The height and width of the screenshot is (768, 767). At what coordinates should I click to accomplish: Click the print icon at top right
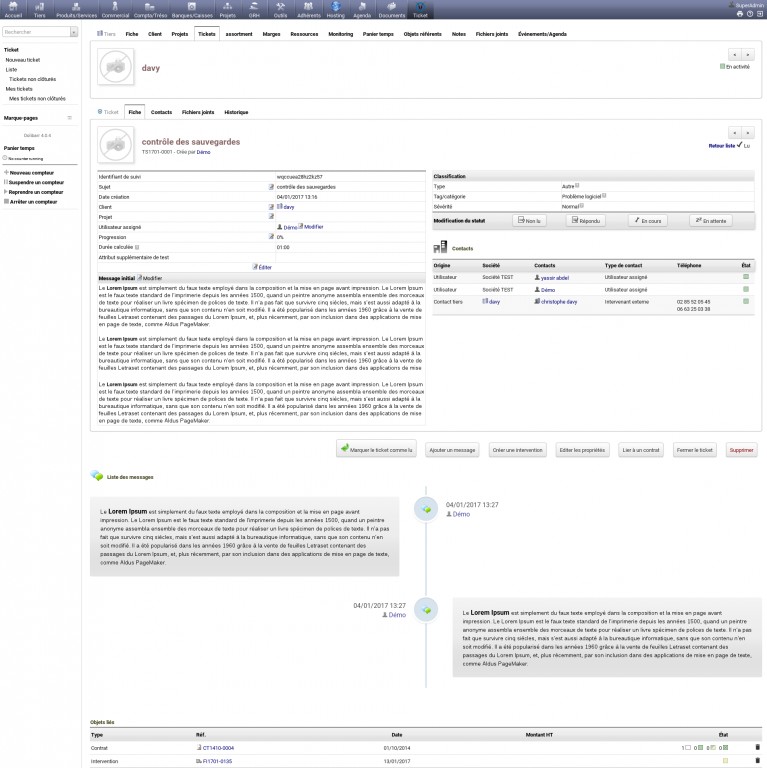[x=740, y=14]
